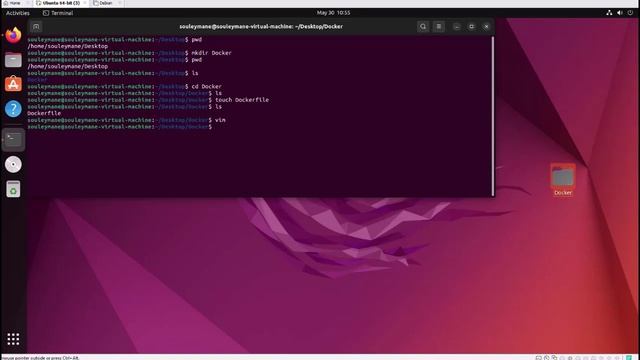
Task: Launch the Files manager from the dock
Action: tap(13, 60)
